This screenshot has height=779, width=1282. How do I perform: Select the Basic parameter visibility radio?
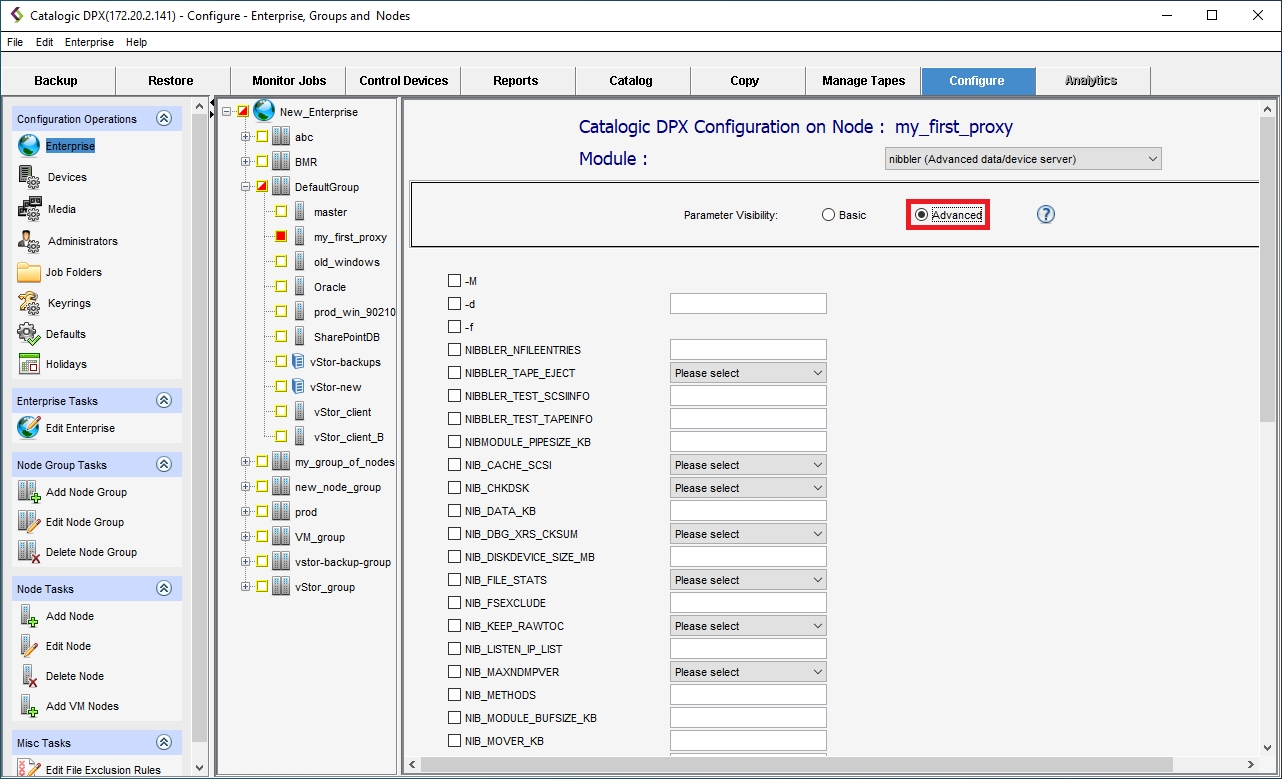[x=828, y=215]
